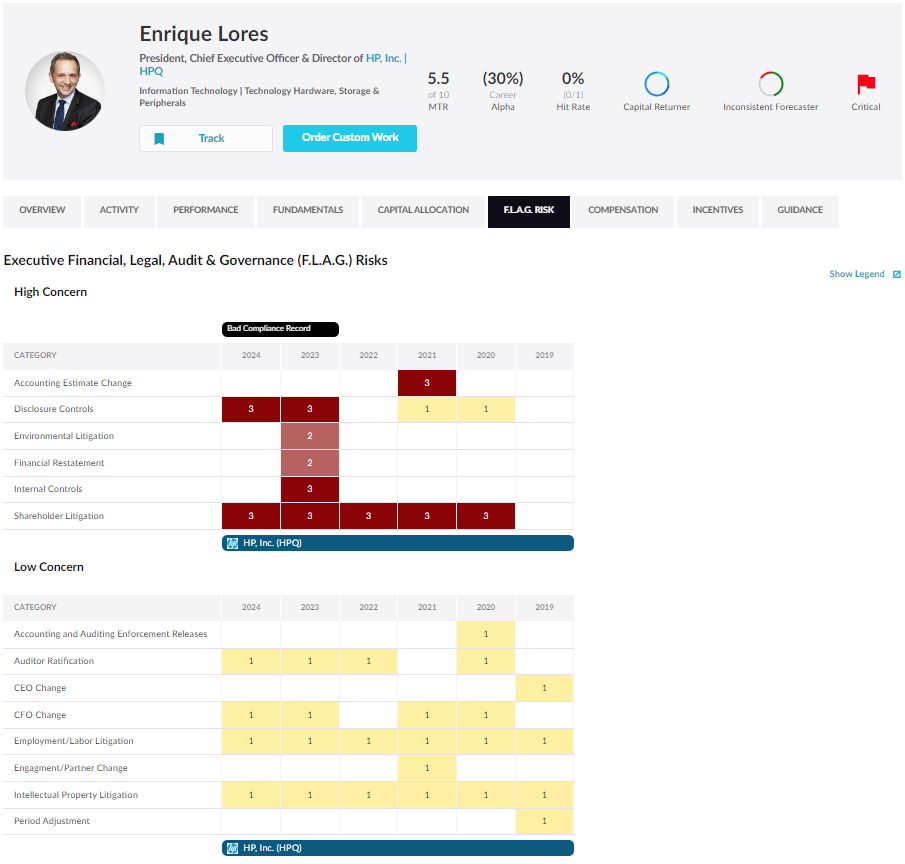
Task: Click the Track button
Action: pos(205,139)
